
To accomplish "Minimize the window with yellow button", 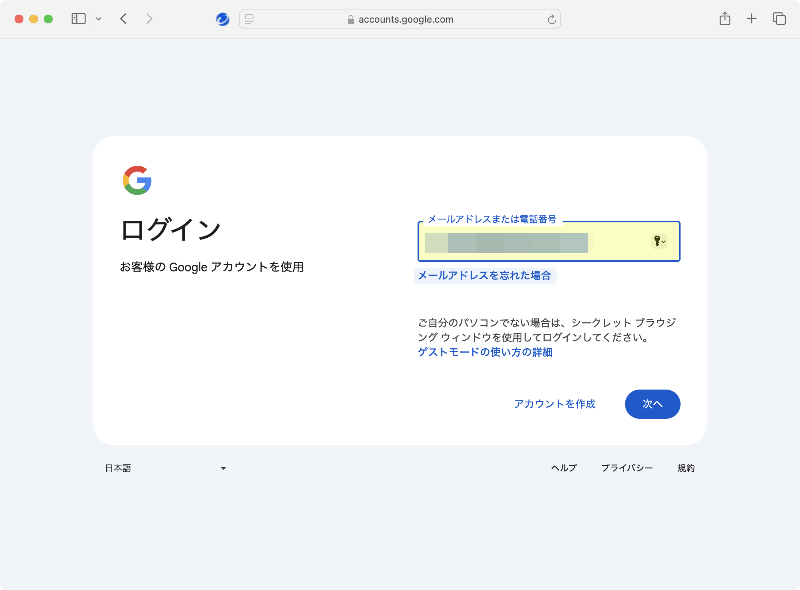I will point(34,19).
